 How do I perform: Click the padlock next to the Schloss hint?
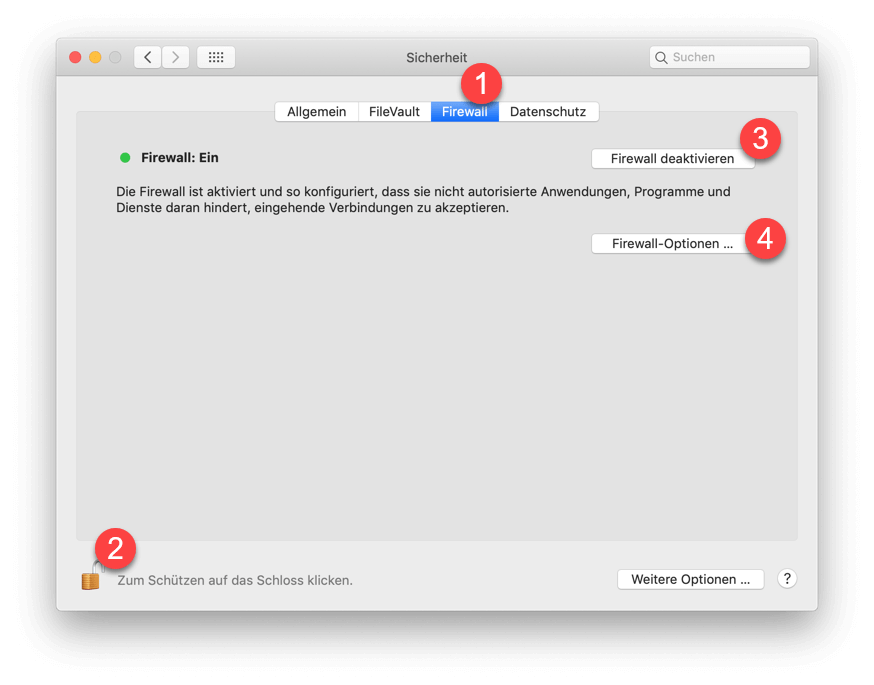(90, 578)
